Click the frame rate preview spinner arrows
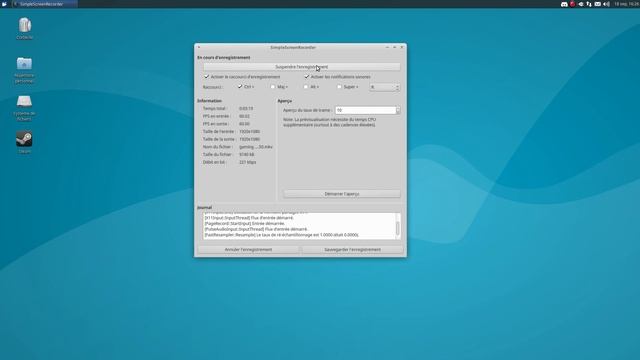Screen dimensions: 640x360 (398, 110)
